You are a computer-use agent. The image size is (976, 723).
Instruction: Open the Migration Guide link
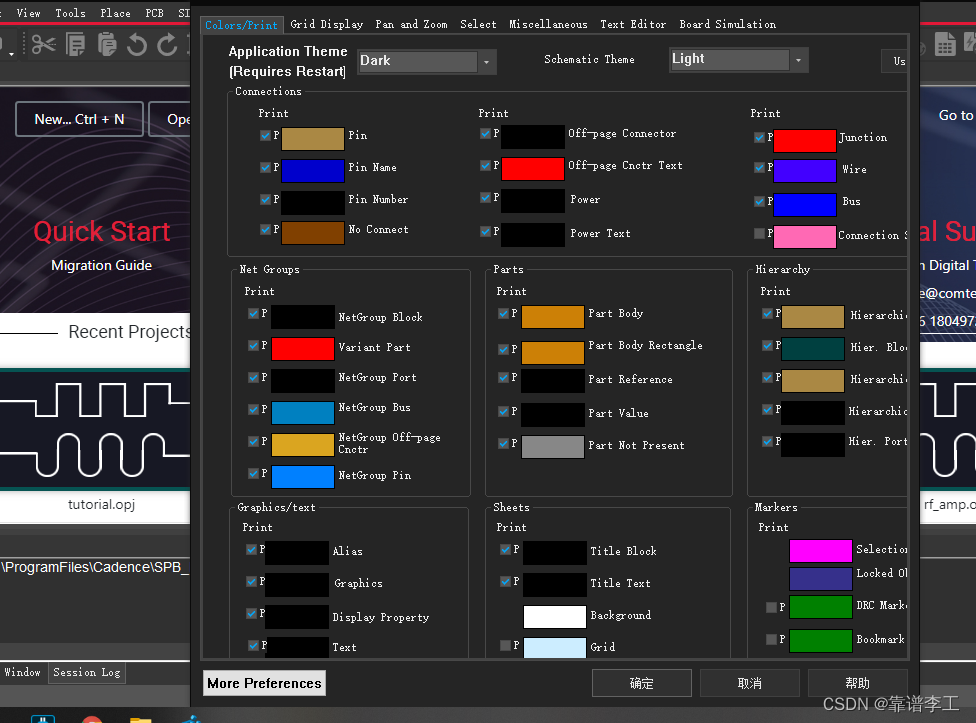coord(101,265)
